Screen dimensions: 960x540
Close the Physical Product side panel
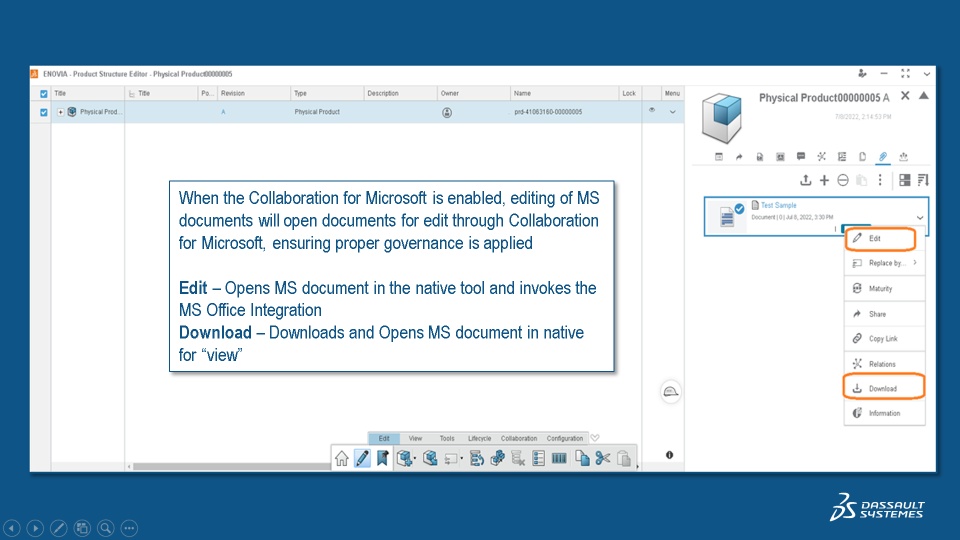click(905, 96)
